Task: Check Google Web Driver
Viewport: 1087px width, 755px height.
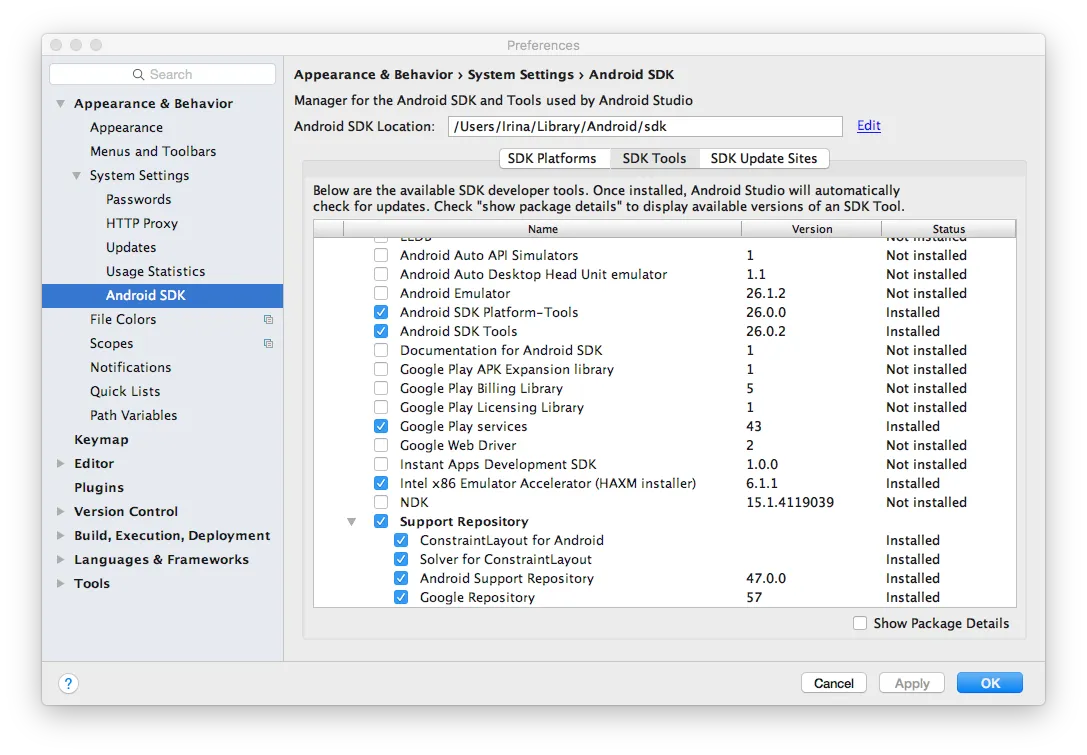Action: click(381, 445)
